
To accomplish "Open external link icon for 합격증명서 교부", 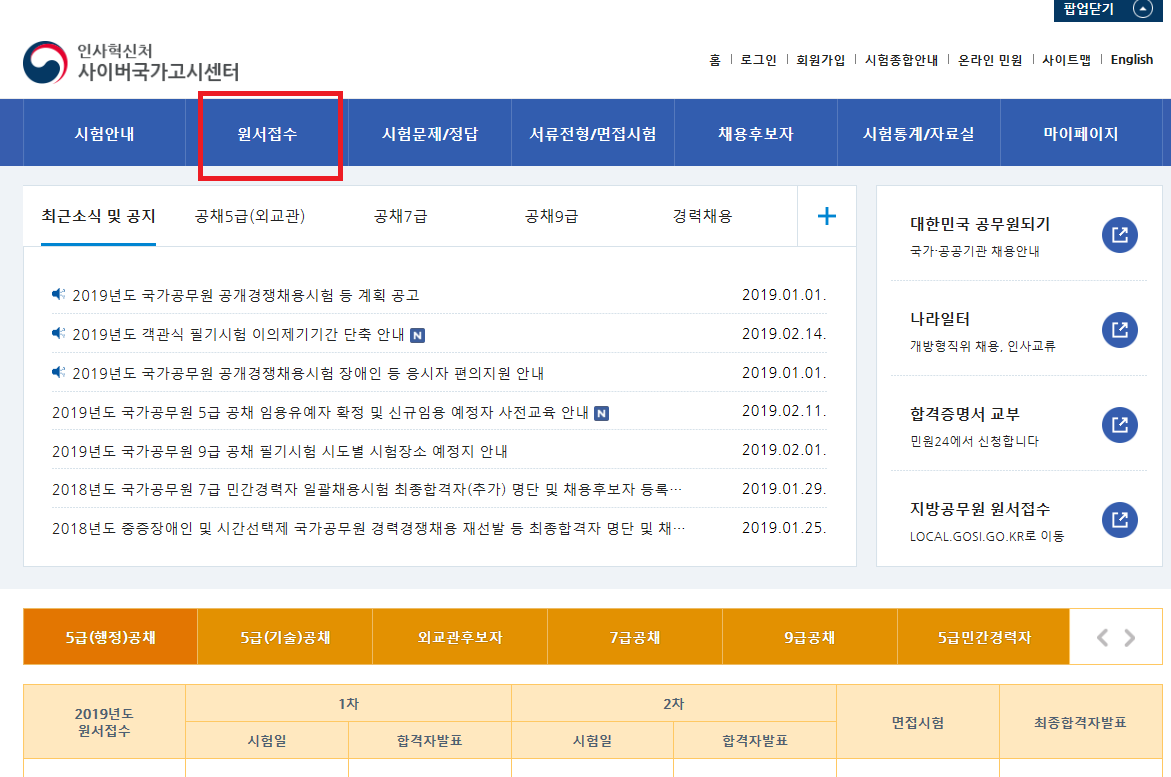I will [1120, 424].
